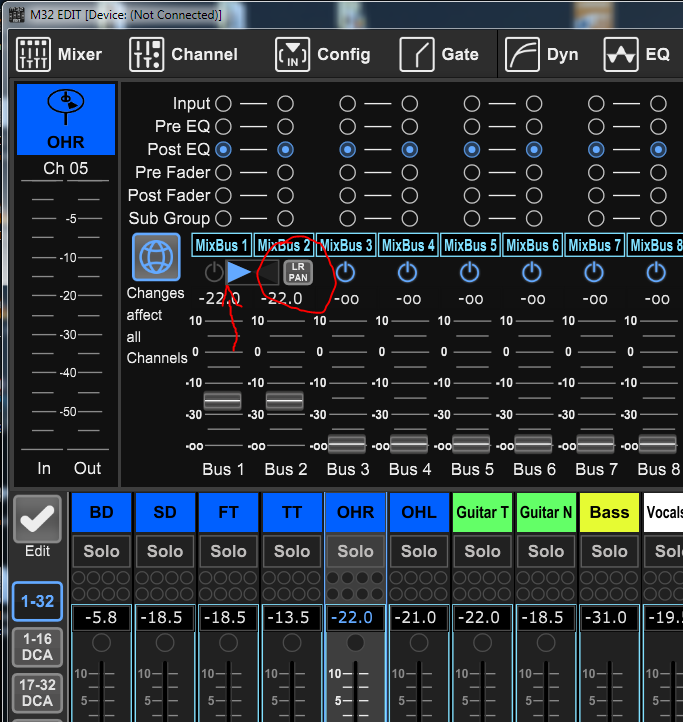Select the Bass channel strip
Viewport: 683px width, 722px height.
click(609, 512)
